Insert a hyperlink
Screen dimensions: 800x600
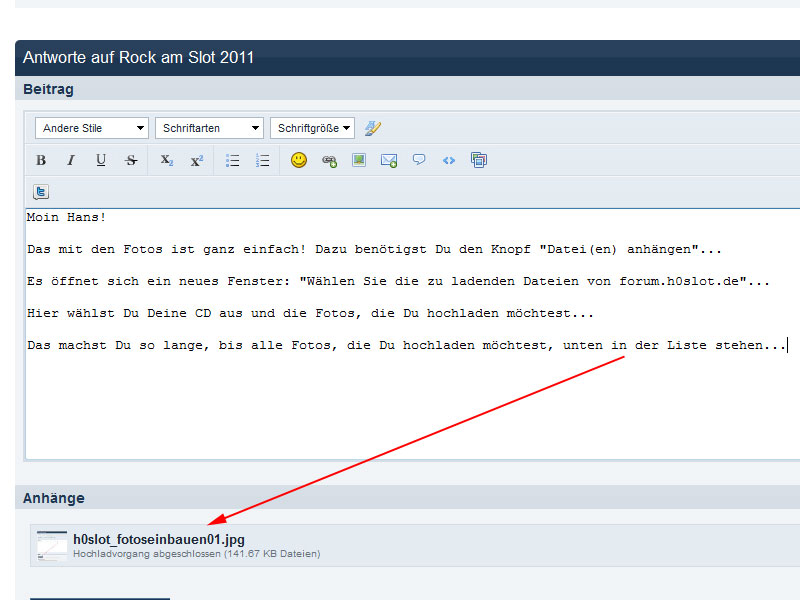coord(329,161)
